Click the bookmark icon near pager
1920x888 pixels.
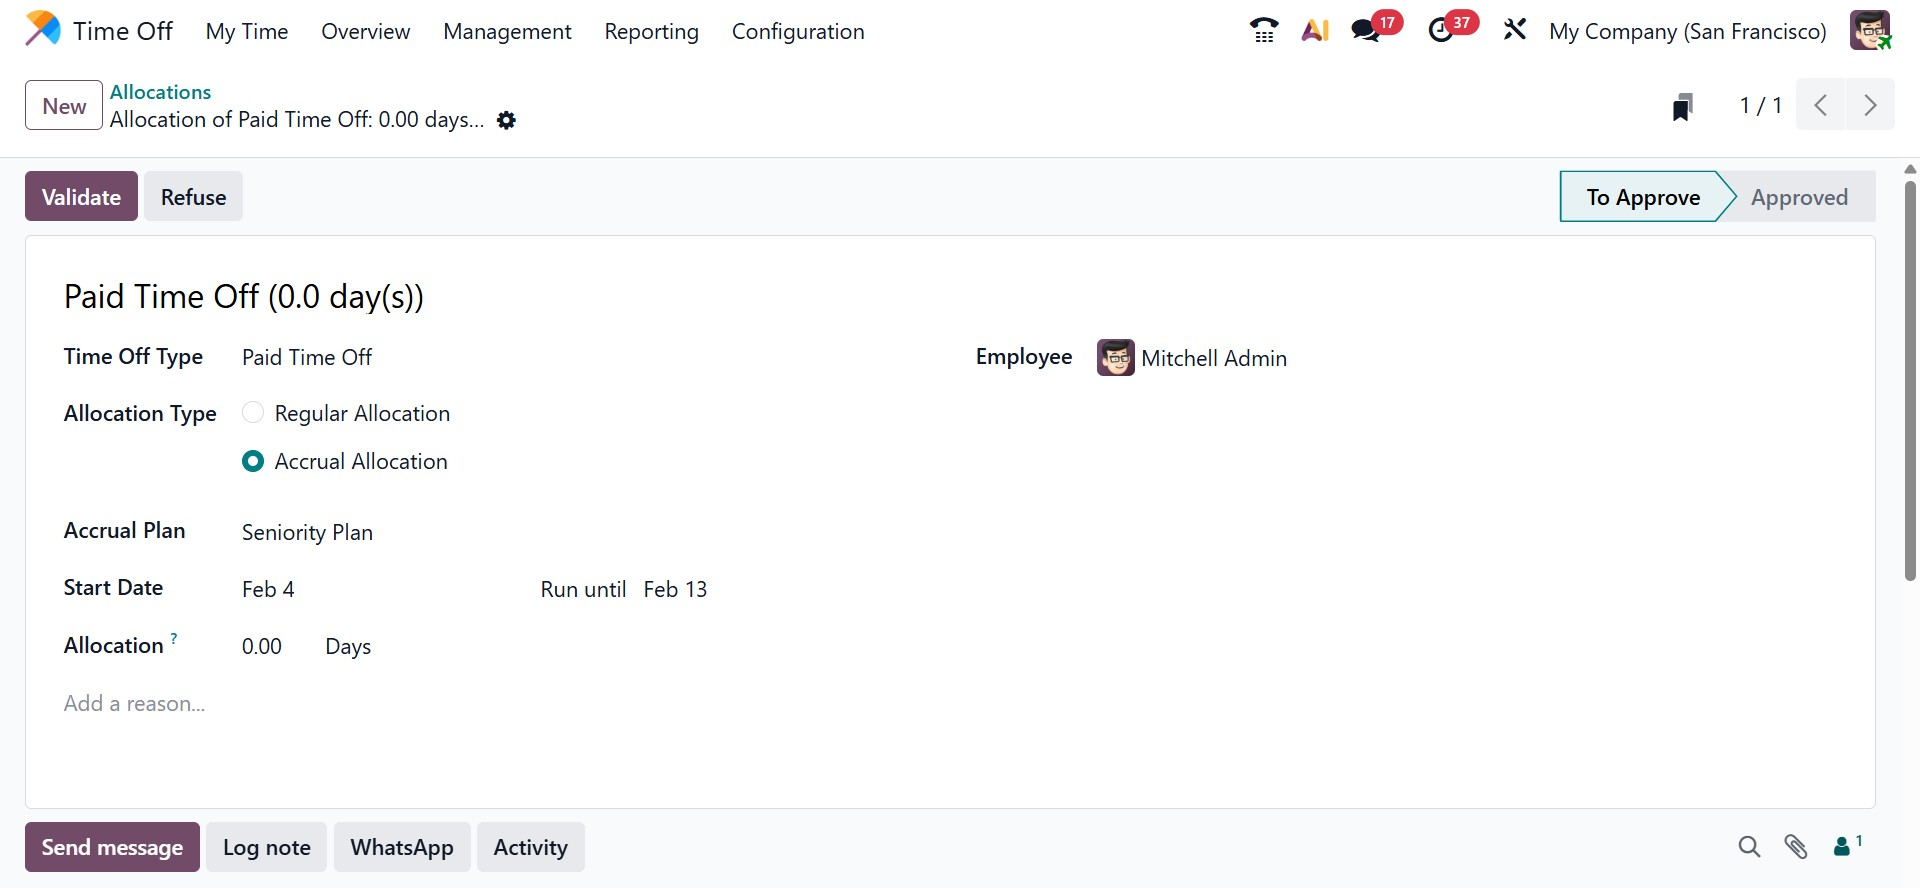1683,106
